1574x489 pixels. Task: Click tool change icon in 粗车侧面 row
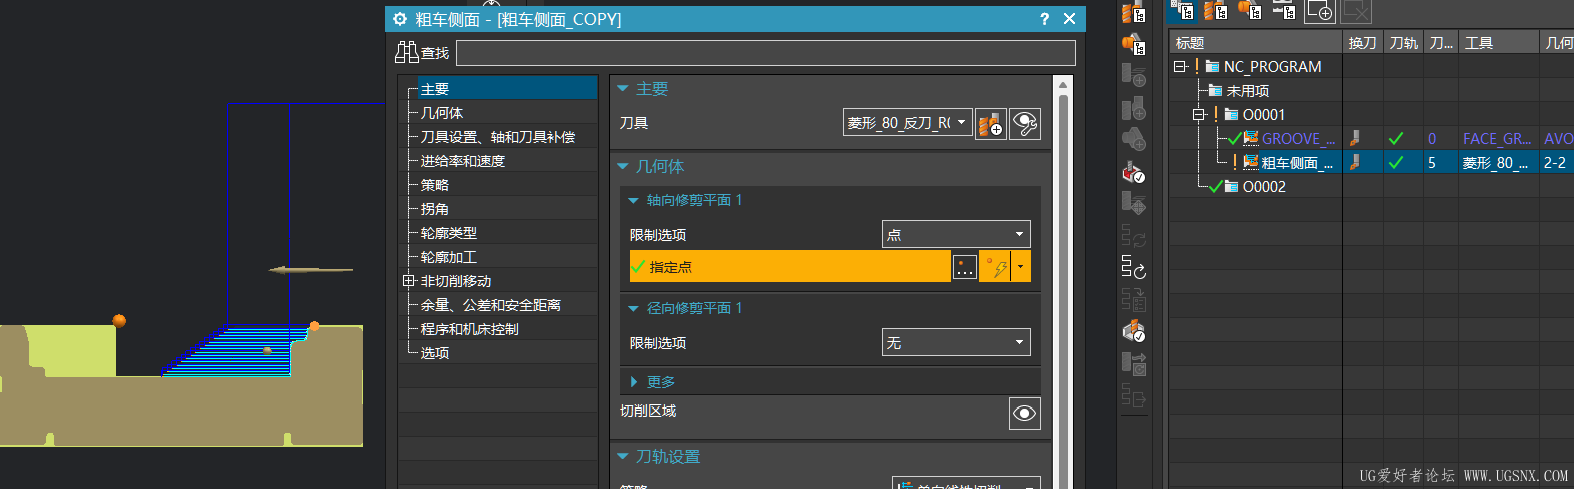(1356, 162)
